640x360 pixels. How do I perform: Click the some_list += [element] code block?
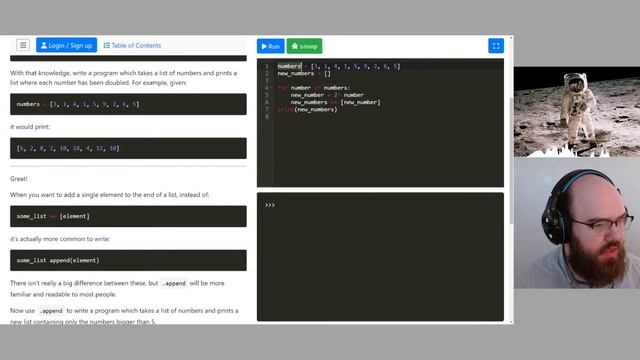[x=128, y=216]
